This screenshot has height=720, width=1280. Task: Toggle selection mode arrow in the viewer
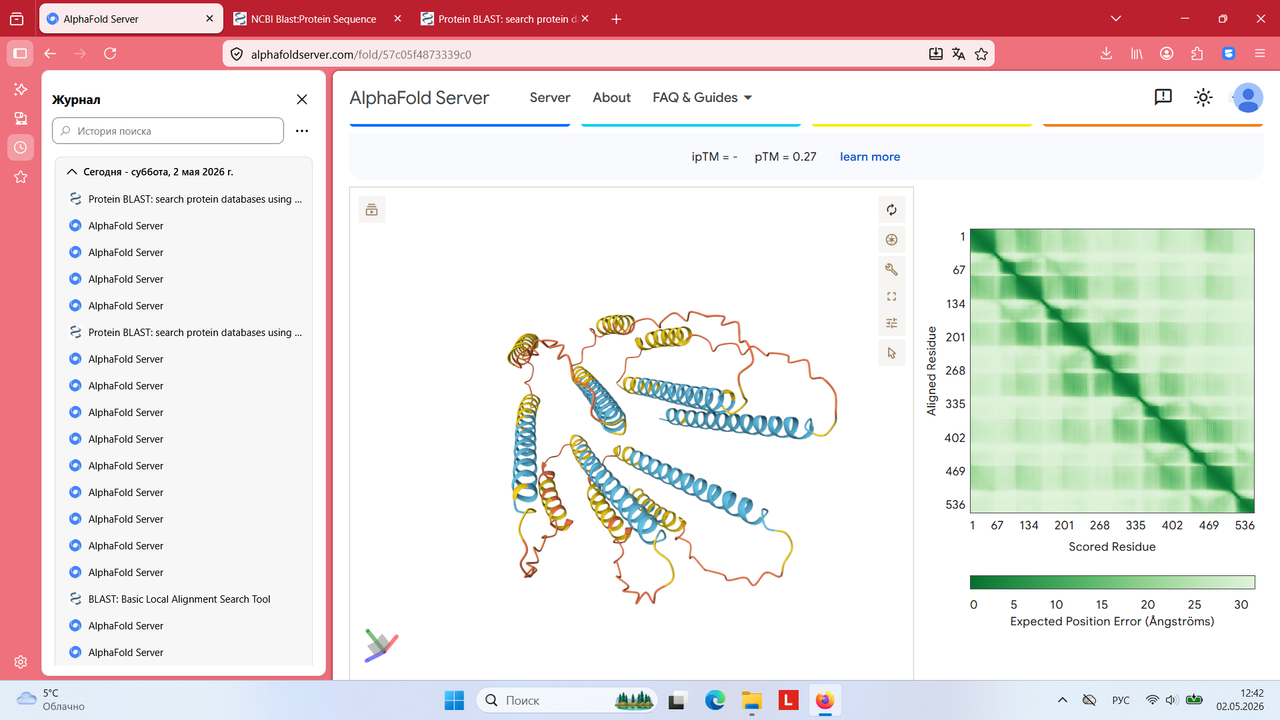point(892,353)
